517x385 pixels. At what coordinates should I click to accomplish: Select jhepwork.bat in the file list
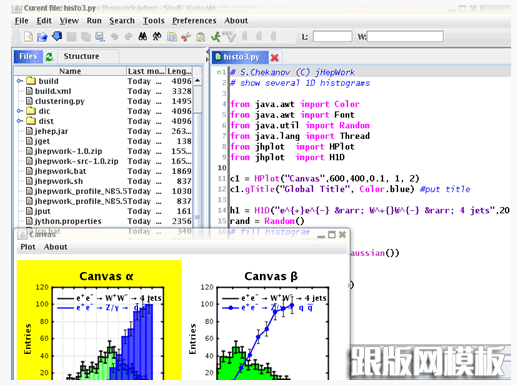(60, 171)
